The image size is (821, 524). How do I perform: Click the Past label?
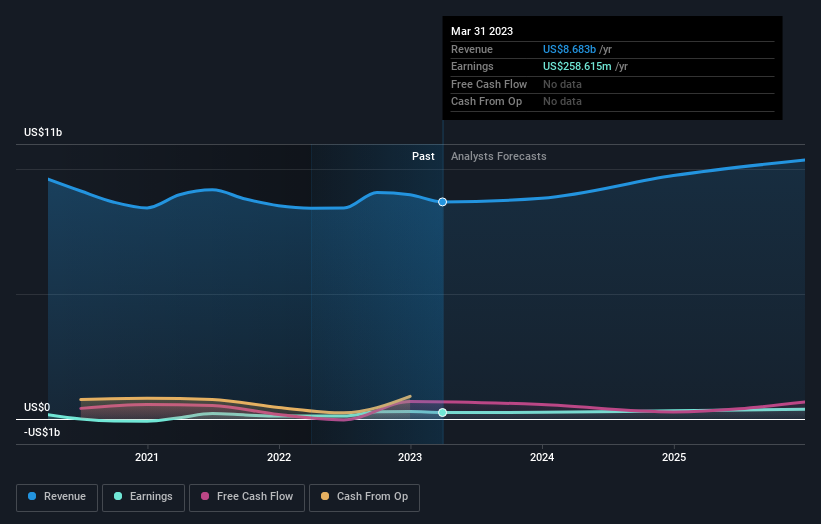click(x=423, y=157)
